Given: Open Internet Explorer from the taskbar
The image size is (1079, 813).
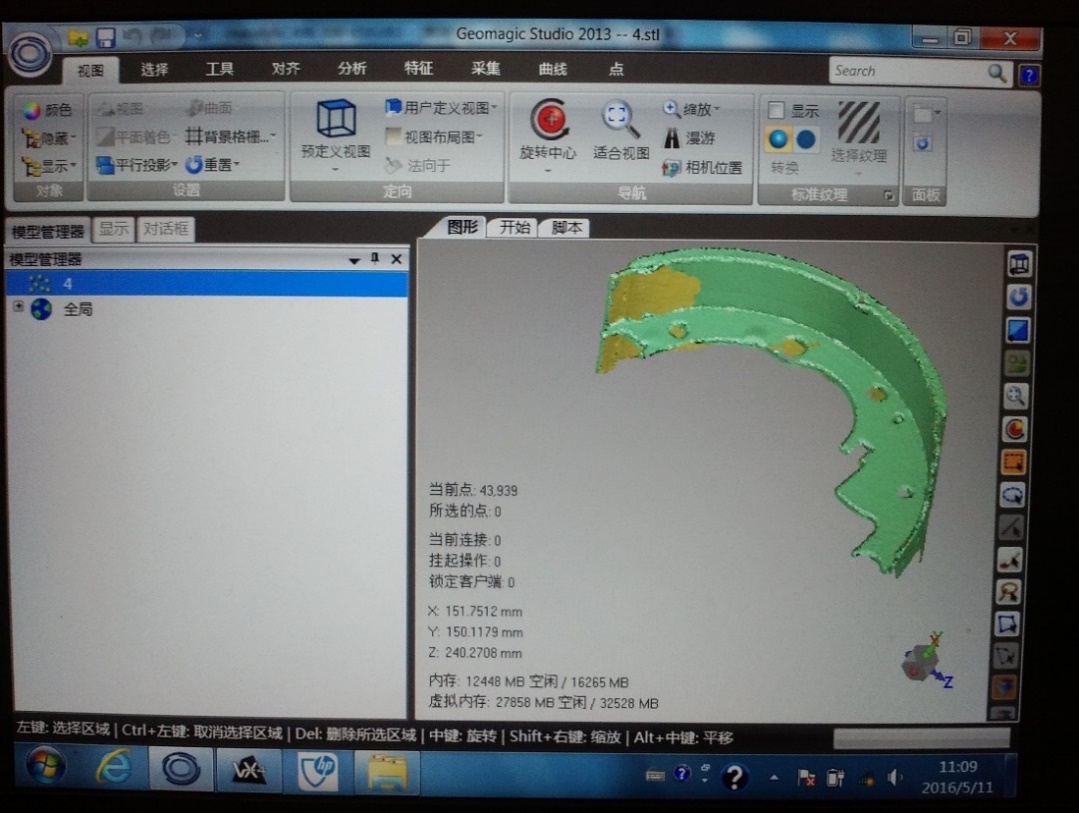Looking at the screenshot, I should 112,767.
